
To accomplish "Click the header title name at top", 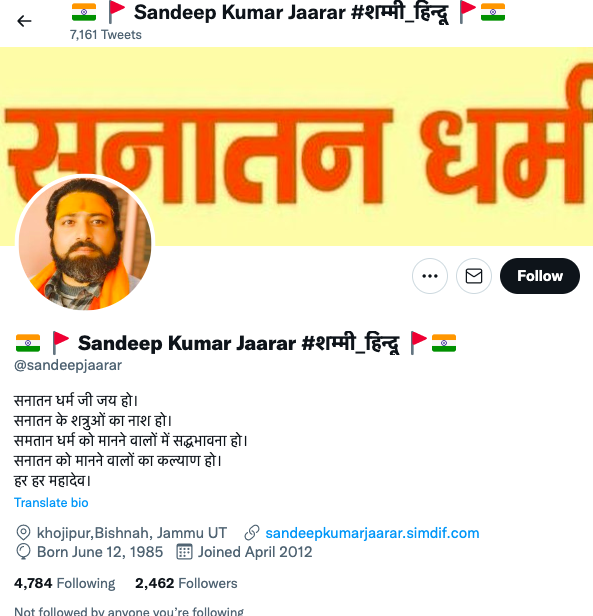I will 288,13.
